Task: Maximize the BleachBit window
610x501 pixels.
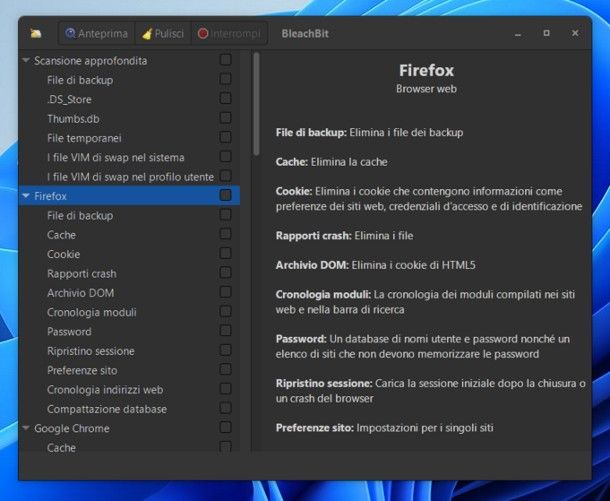Action: 546,33
